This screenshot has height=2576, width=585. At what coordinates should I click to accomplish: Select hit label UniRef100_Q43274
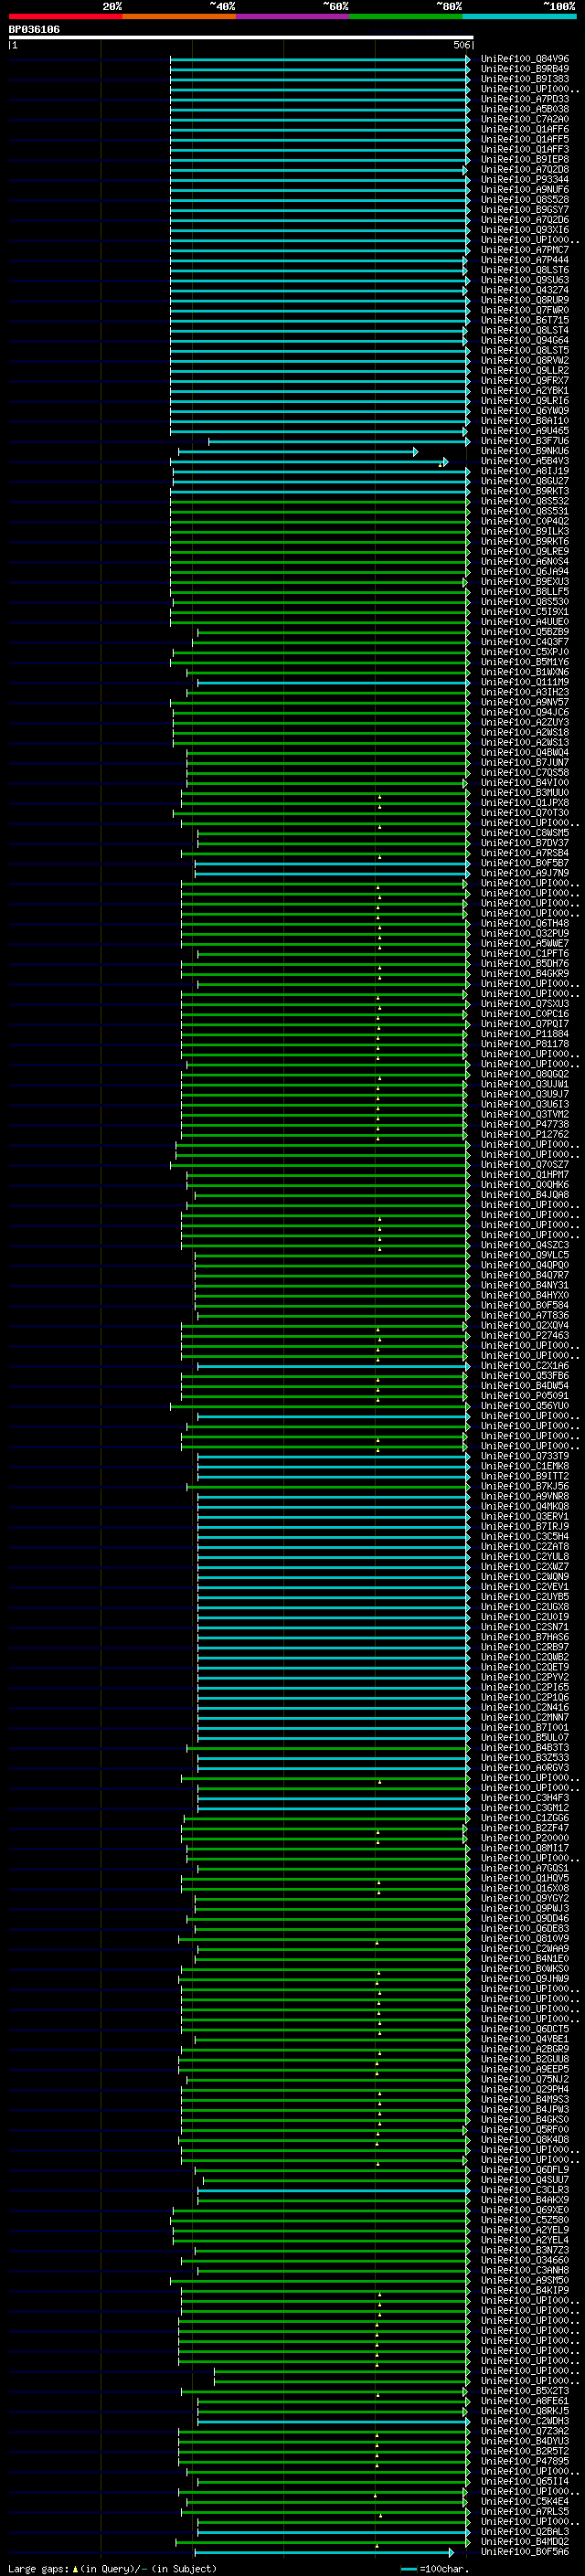(x=524, y=290)
